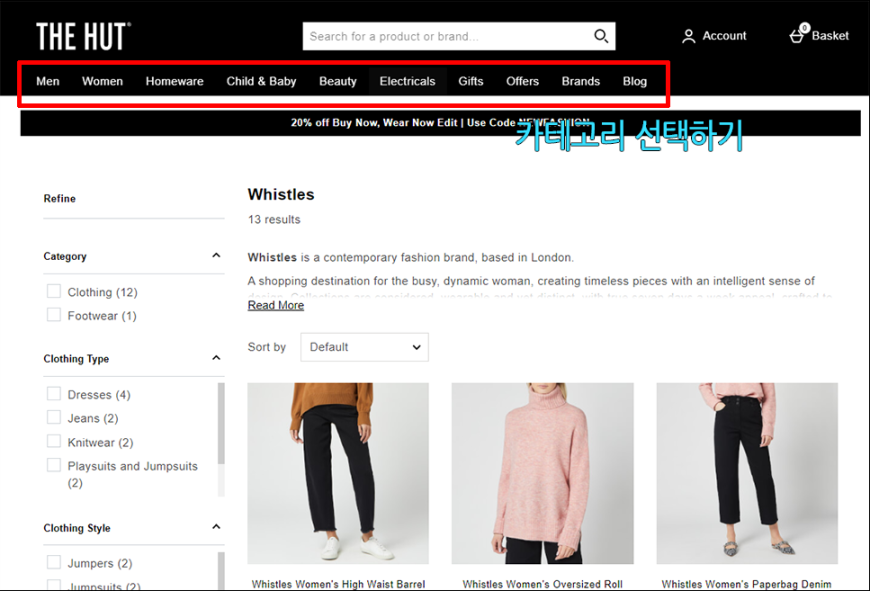This screenshot has height=591, width=870.
Task: Open the Child & Baby menu
Action: tap(261, 81)
